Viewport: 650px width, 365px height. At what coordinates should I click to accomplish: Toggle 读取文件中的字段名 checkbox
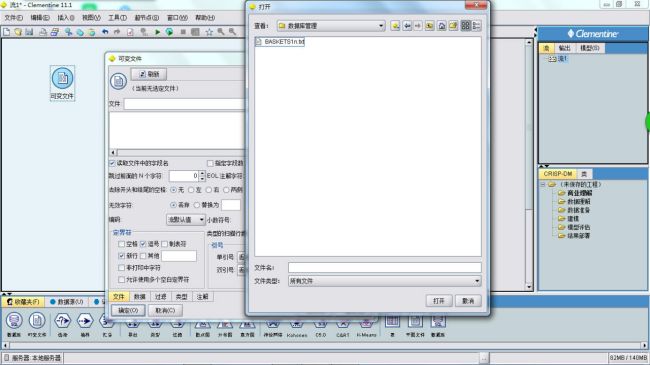(x=112, y=163)
